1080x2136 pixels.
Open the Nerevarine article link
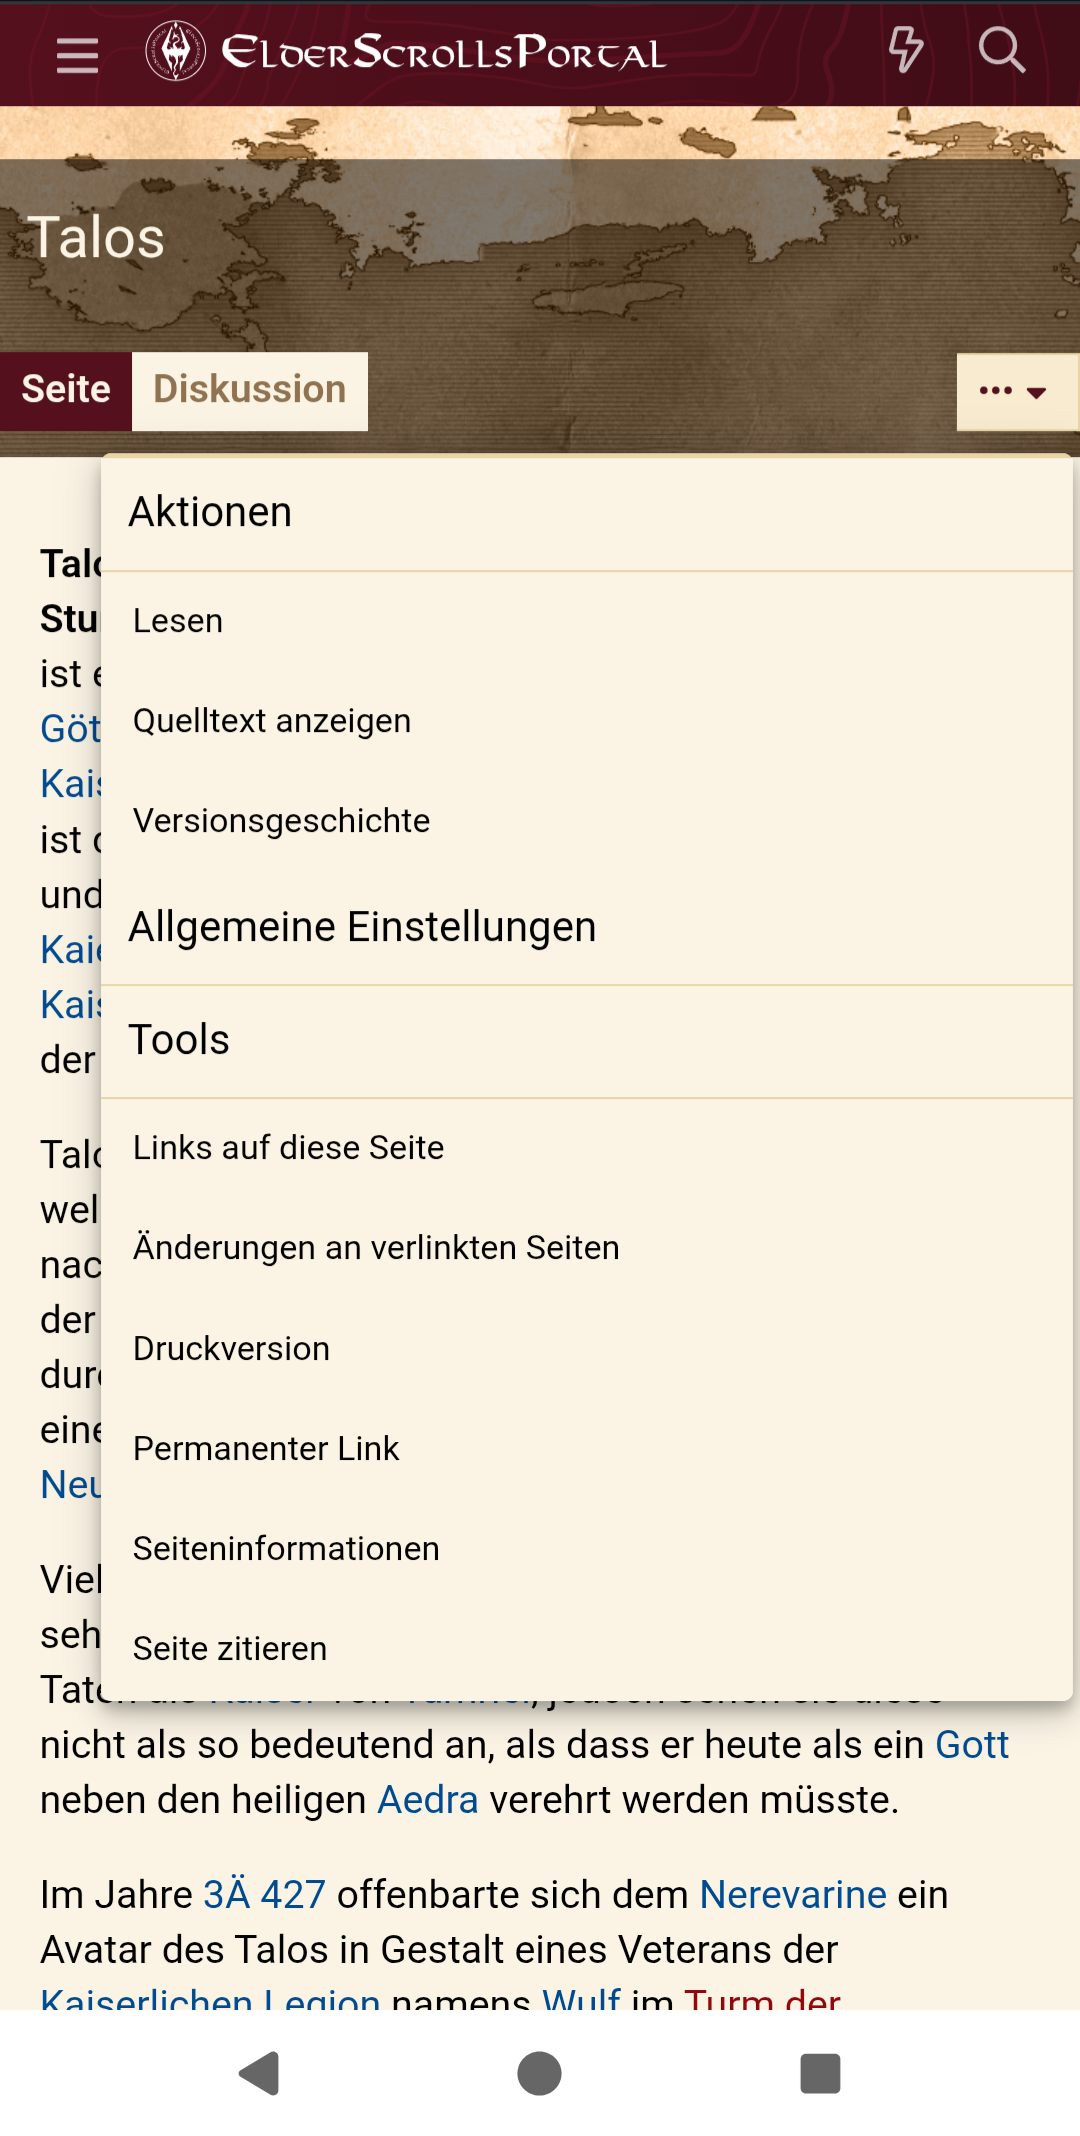pos(793,1893)
